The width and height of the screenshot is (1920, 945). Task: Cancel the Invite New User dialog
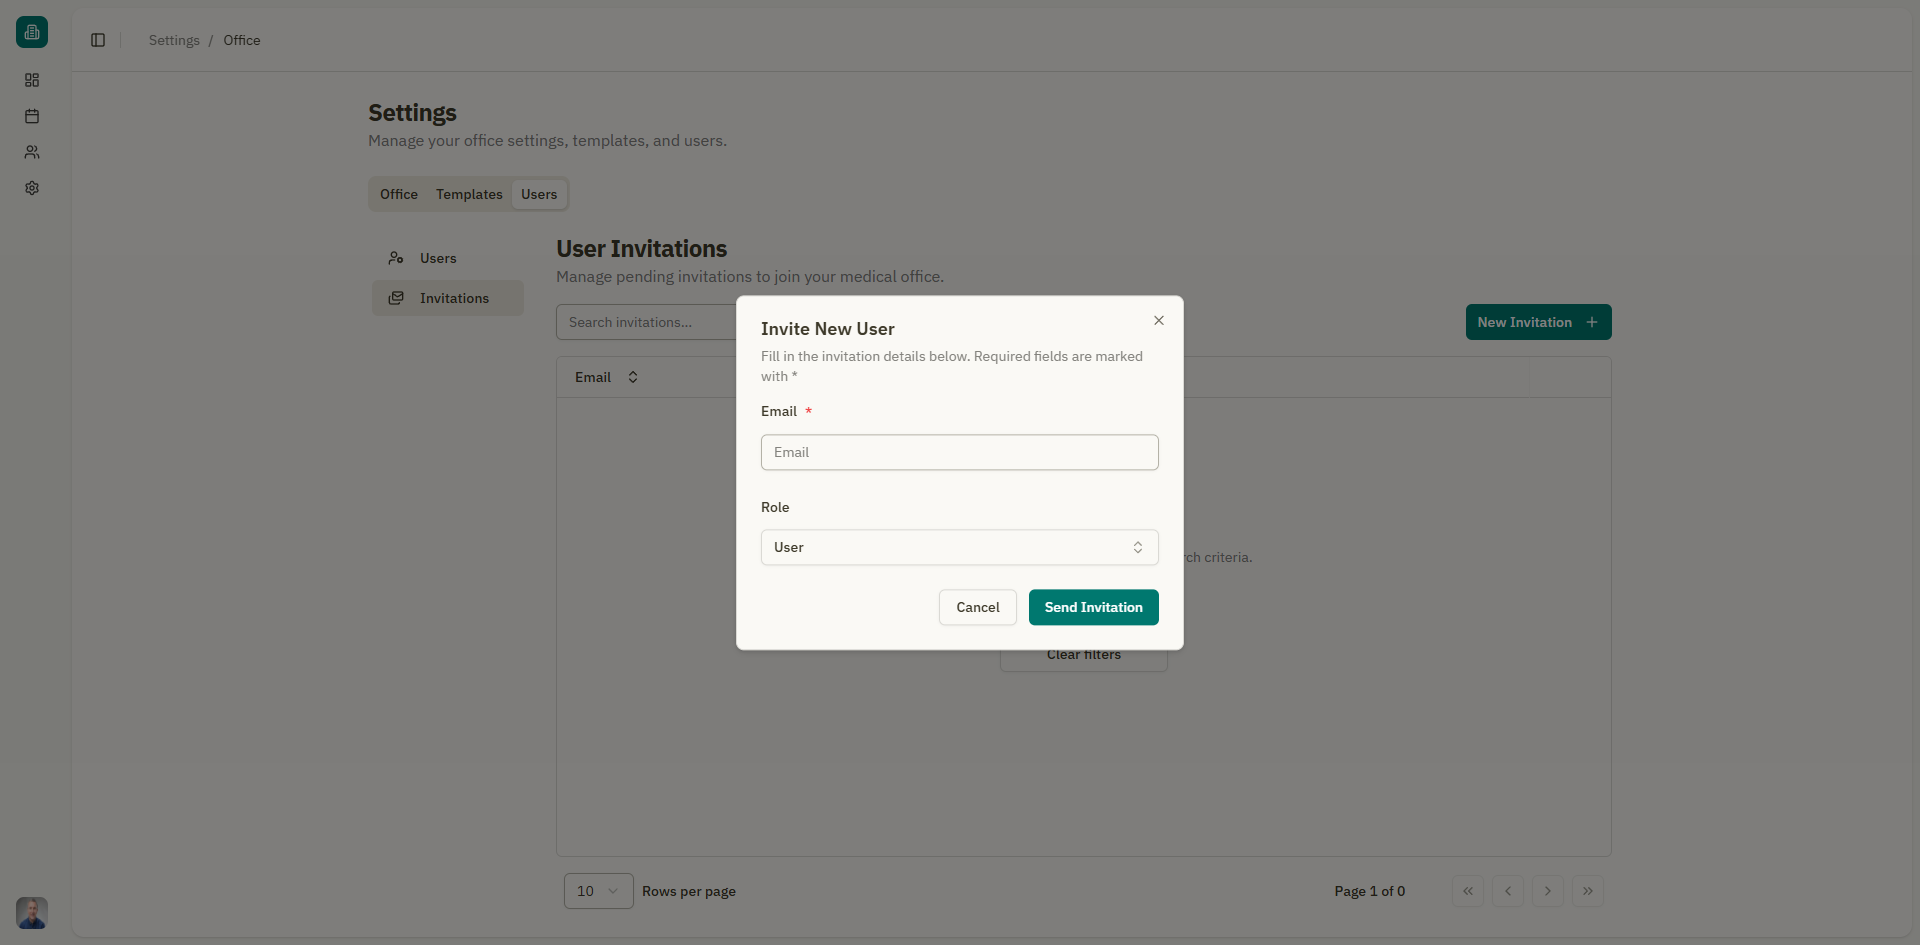[x=977, y=607]
